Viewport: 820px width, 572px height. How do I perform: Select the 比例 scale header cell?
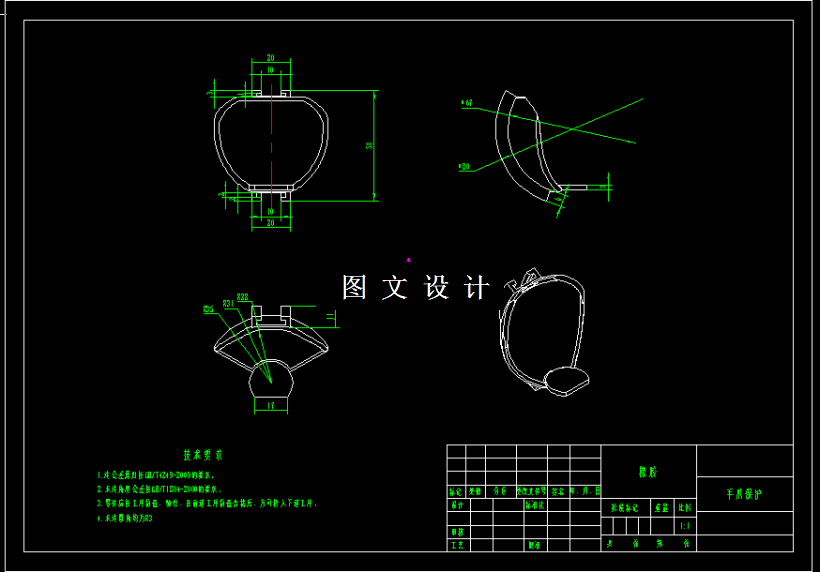point(685,508)
